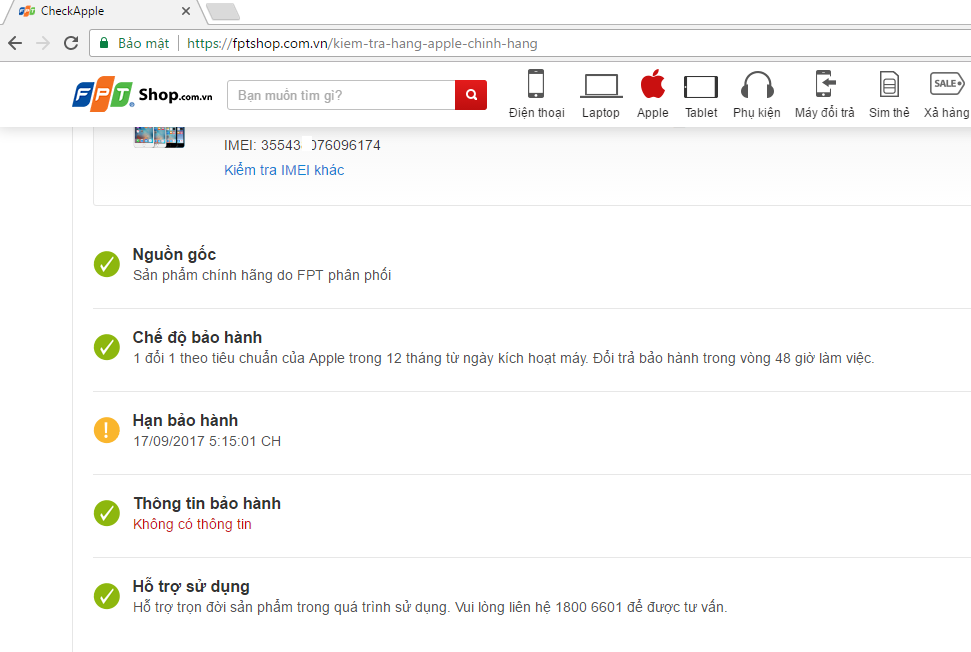Open the Điện thoại phone category

[x=536, y=94]
